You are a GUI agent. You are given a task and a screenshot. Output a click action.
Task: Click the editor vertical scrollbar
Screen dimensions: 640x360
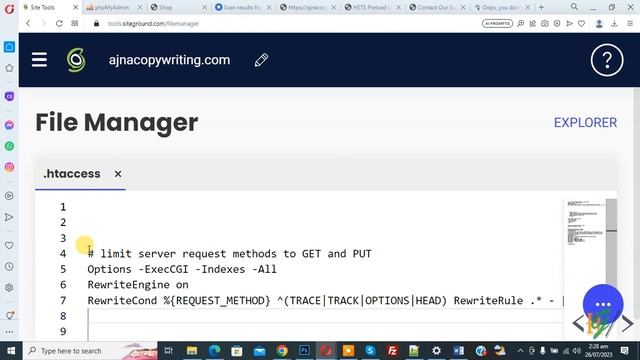(611, 245)
